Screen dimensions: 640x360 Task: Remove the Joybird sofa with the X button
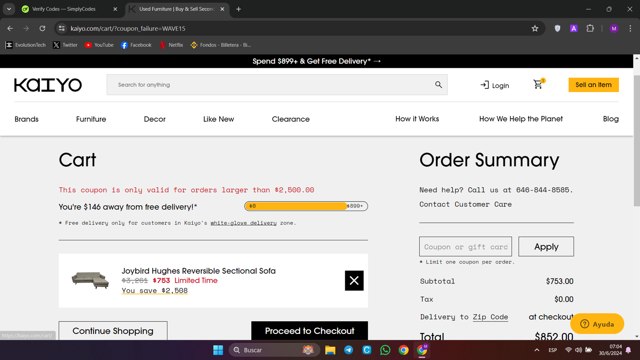(354, 280)
